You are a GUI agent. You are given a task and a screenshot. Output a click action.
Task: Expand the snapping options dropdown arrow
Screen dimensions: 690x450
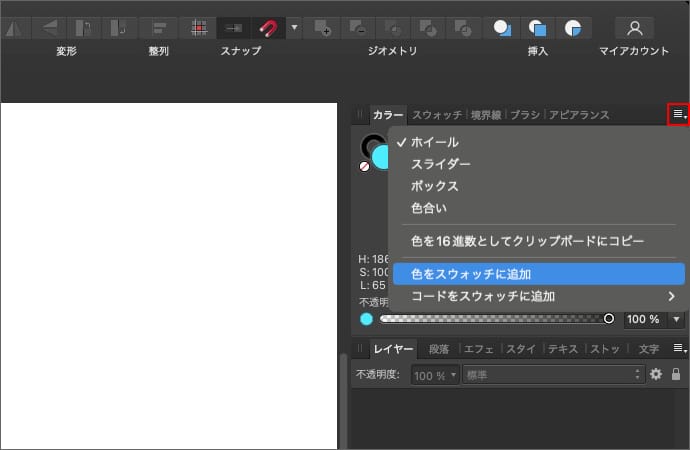[294, 27]
